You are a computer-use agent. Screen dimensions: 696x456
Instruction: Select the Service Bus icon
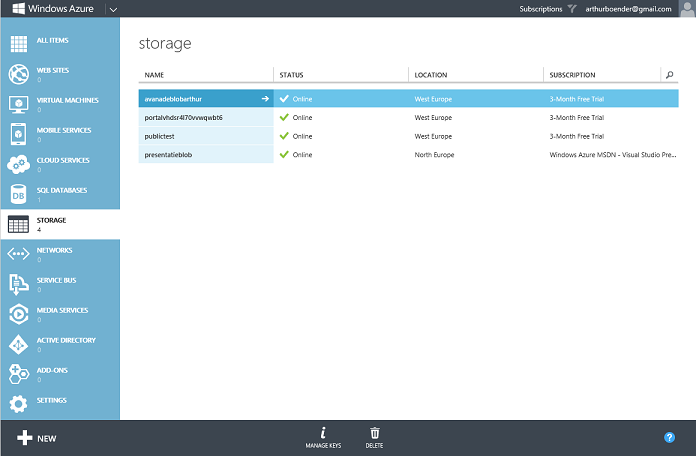19,284
